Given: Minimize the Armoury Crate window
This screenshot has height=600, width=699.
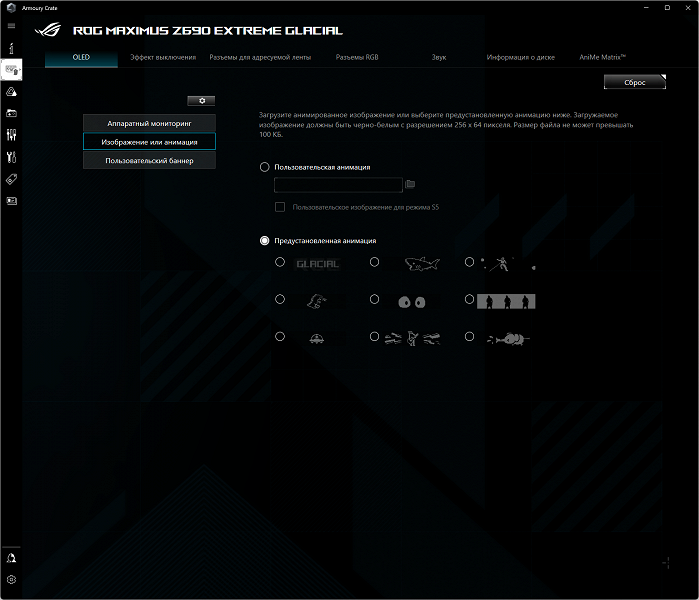Looking at the screenshot, I should coord(646,8).
